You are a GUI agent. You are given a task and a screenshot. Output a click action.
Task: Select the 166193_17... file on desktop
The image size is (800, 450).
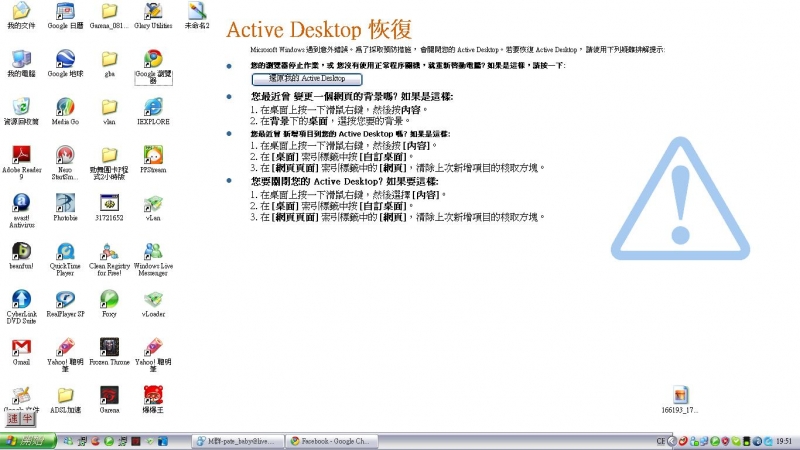[x=680, y=399]
